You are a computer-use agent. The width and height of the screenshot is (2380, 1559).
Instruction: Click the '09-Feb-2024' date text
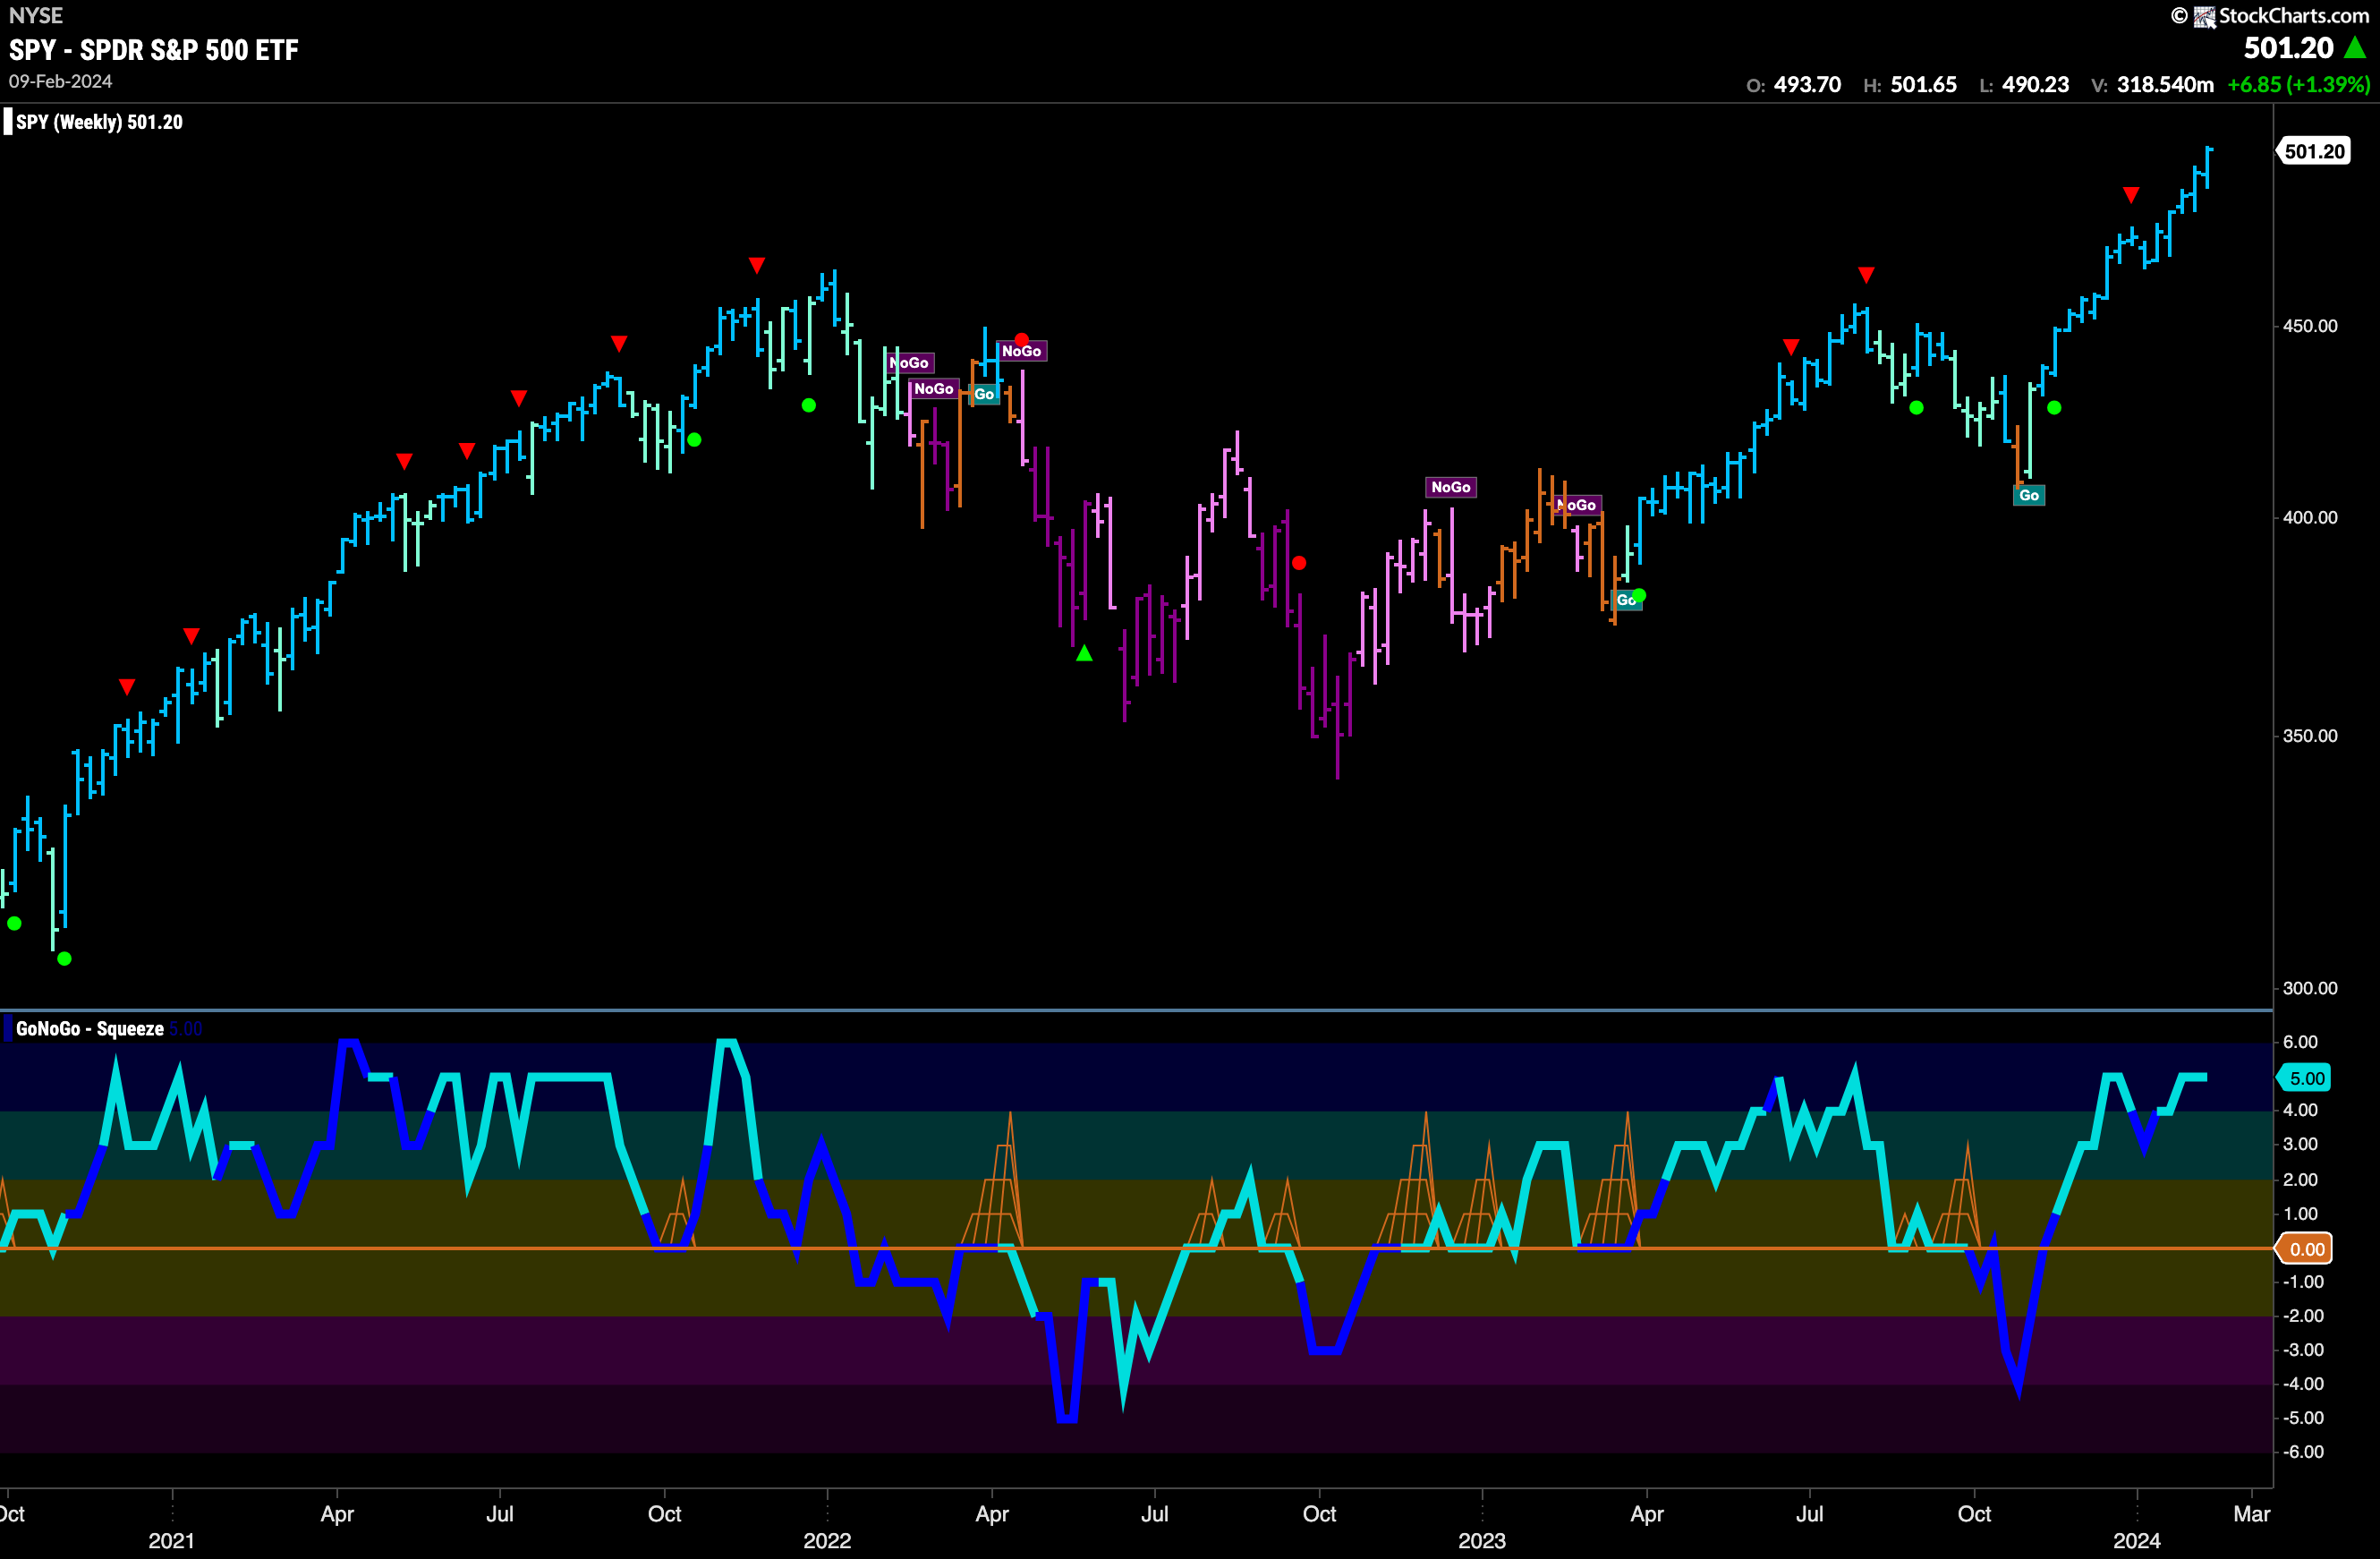pyautogui.click(x=60, y=81)
